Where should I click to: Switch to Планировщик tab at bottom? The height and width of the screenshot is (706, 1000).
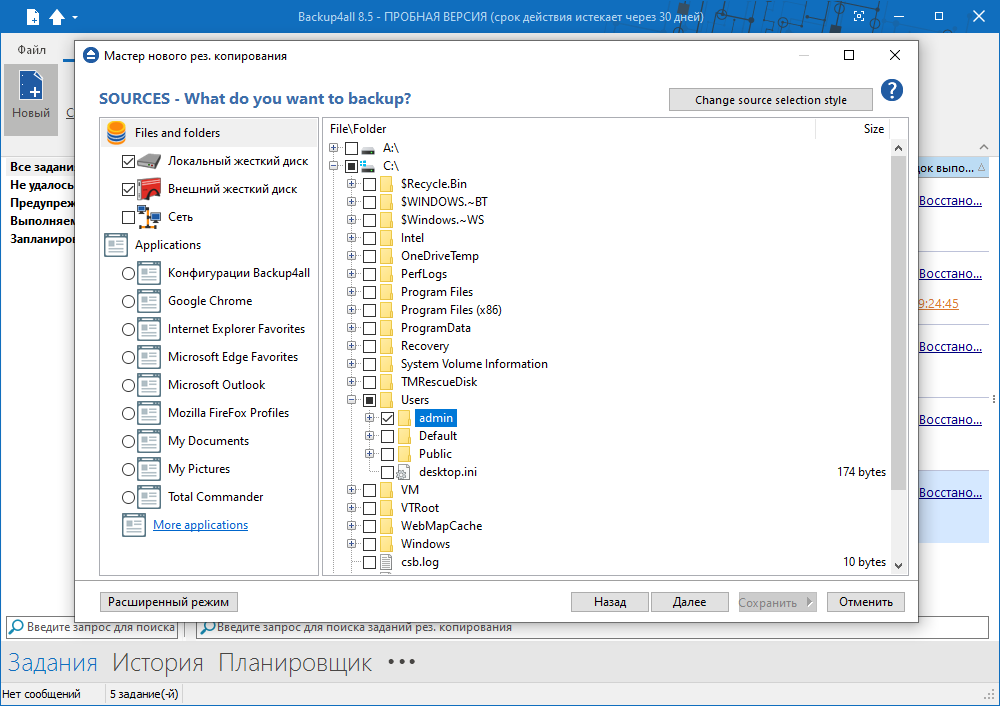click(295, 663)
